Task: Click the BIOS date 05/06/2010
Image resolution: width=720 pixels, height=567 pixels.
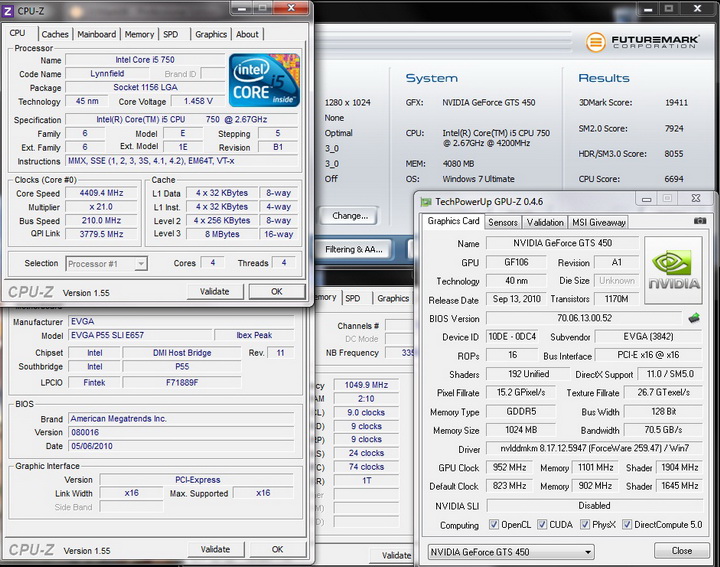Action: pos(181,446)
